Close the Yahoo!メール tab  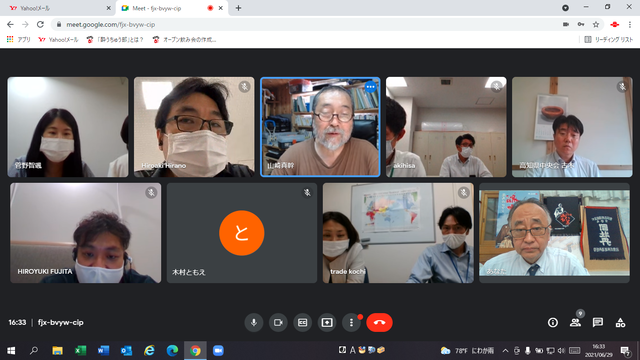click(109, 8)
